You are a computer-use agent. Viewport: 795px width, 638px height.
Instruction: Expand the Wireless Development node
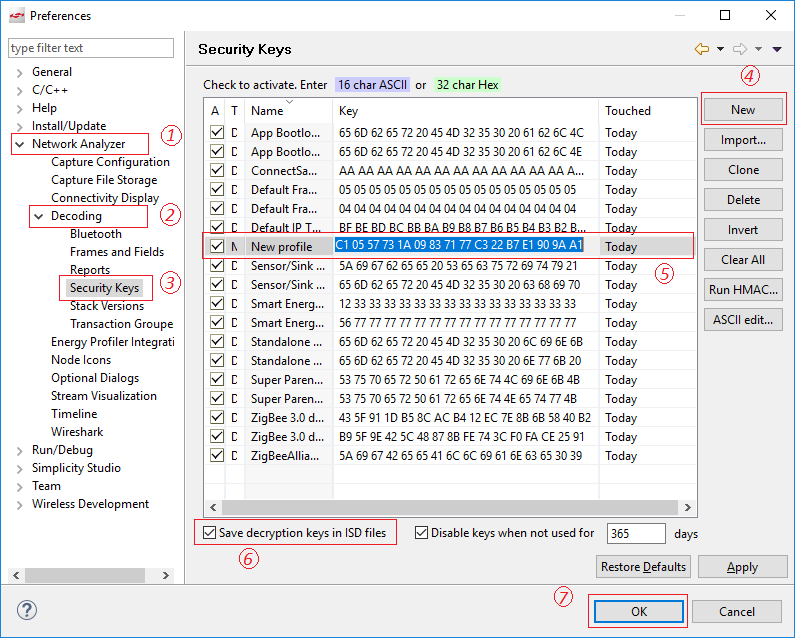[x=19, y=505]
